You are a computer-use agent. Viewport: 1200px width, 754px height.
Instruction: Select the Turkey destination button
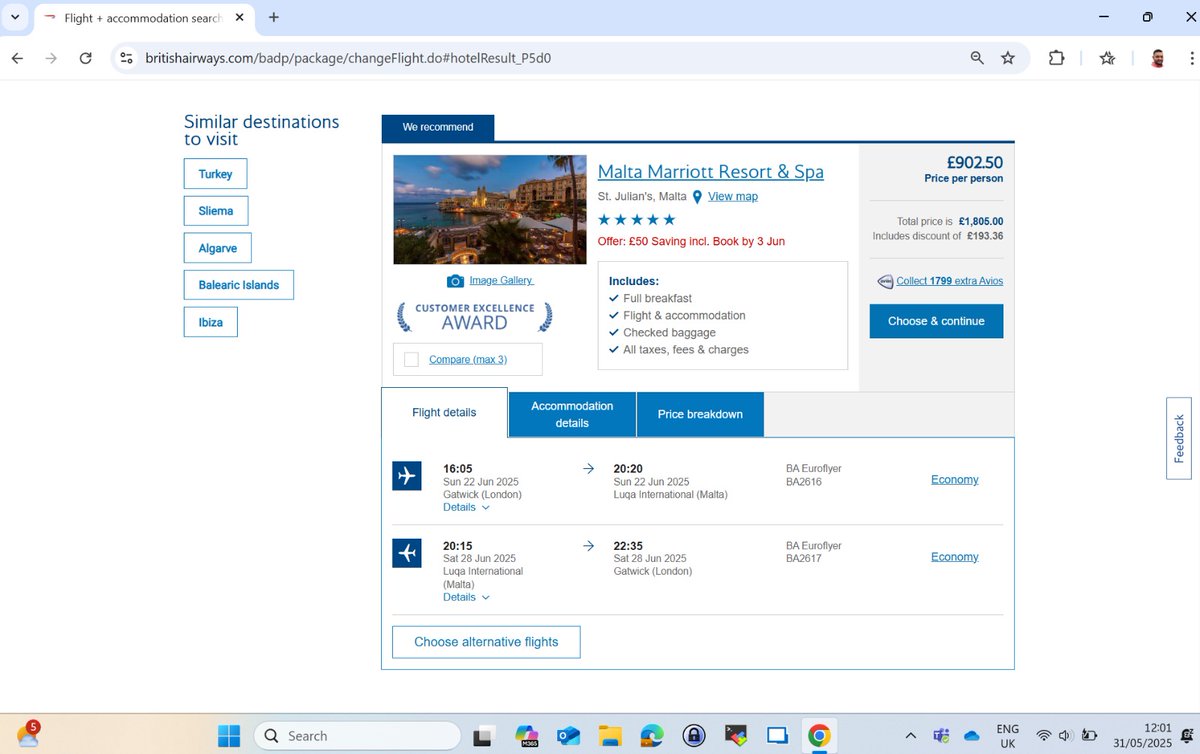coord(215,174)
